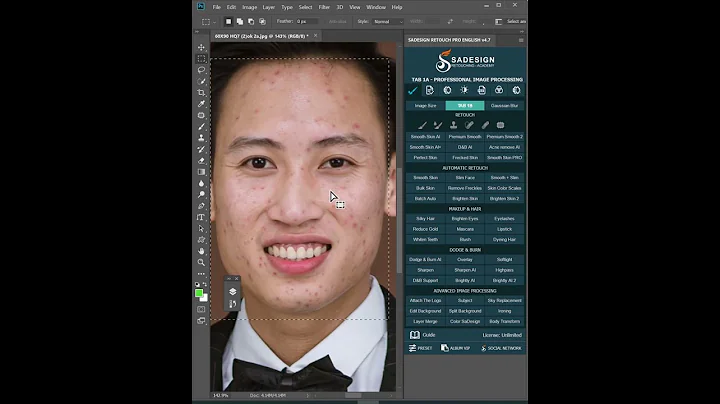Open the Filter menu
Viewport: 720px width, 404px height.
pos(324,7)
